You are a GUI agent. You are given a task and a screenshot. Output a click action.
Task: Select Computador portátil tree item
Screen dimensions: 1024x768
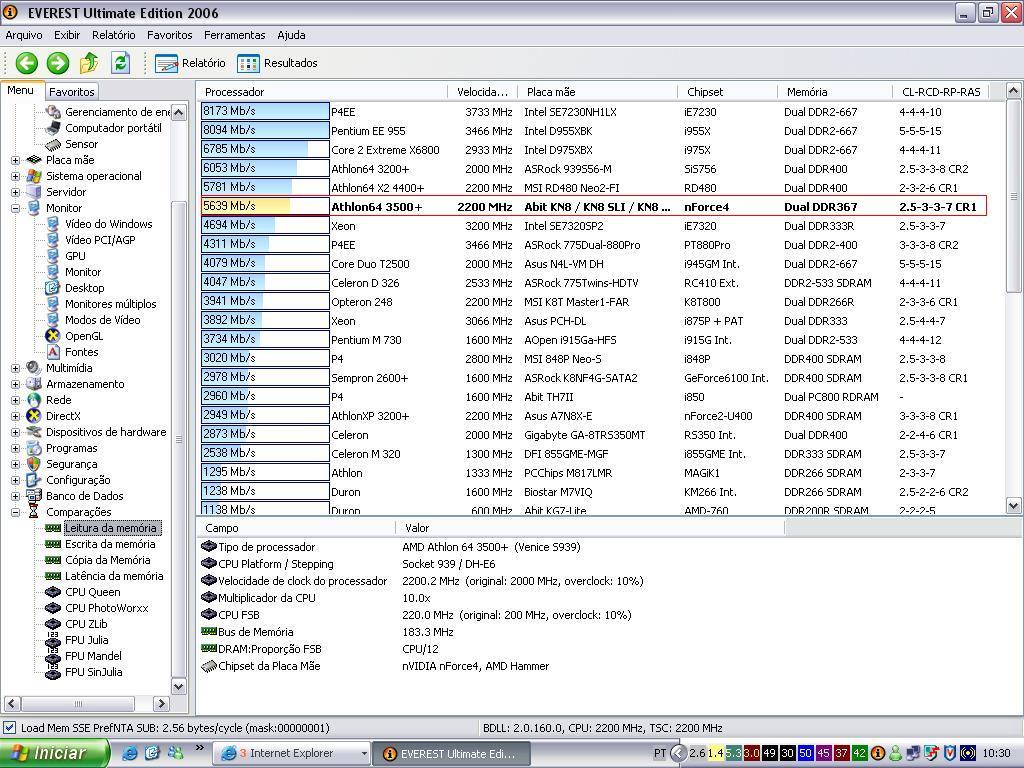click(113, 128)
